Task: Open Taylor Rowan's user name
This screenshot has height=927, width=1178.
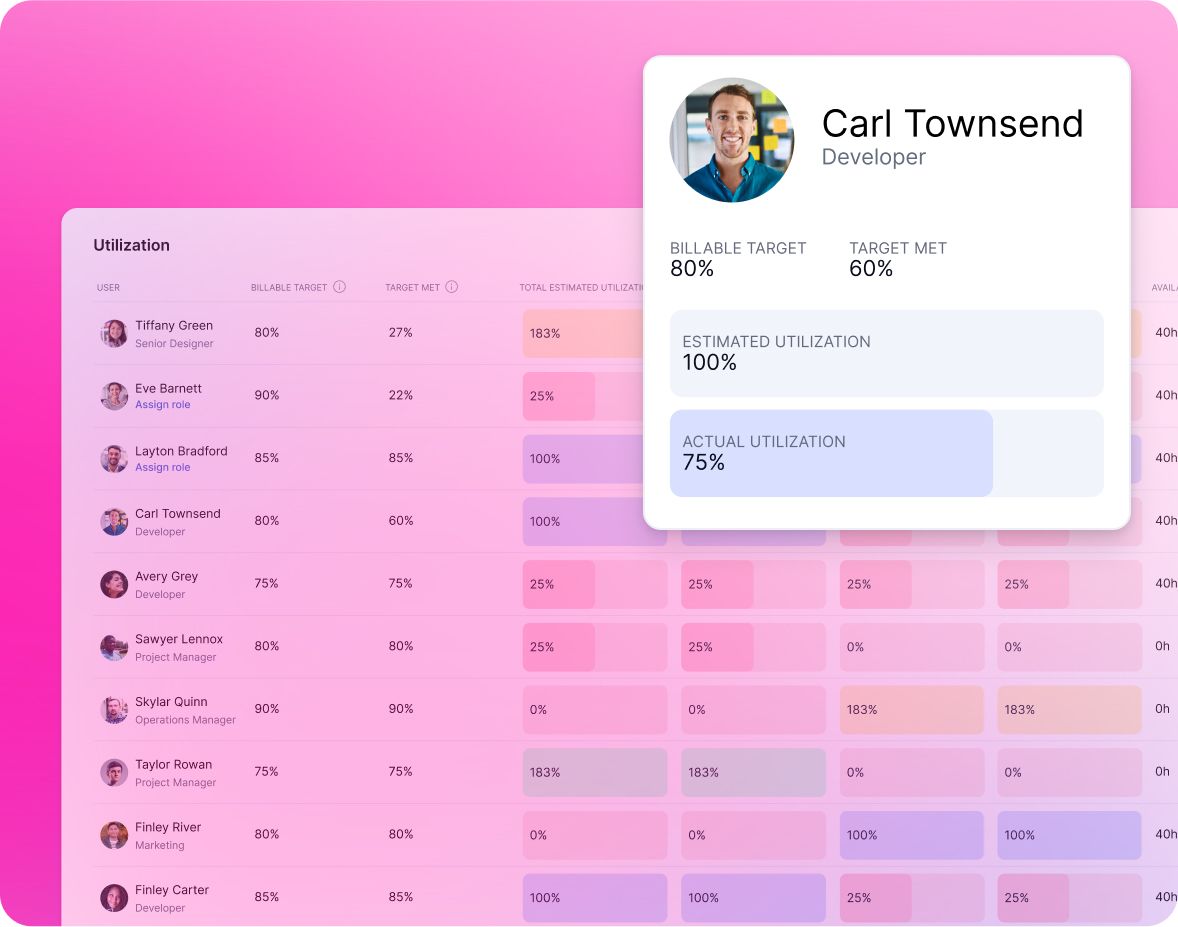Action: 174,765
